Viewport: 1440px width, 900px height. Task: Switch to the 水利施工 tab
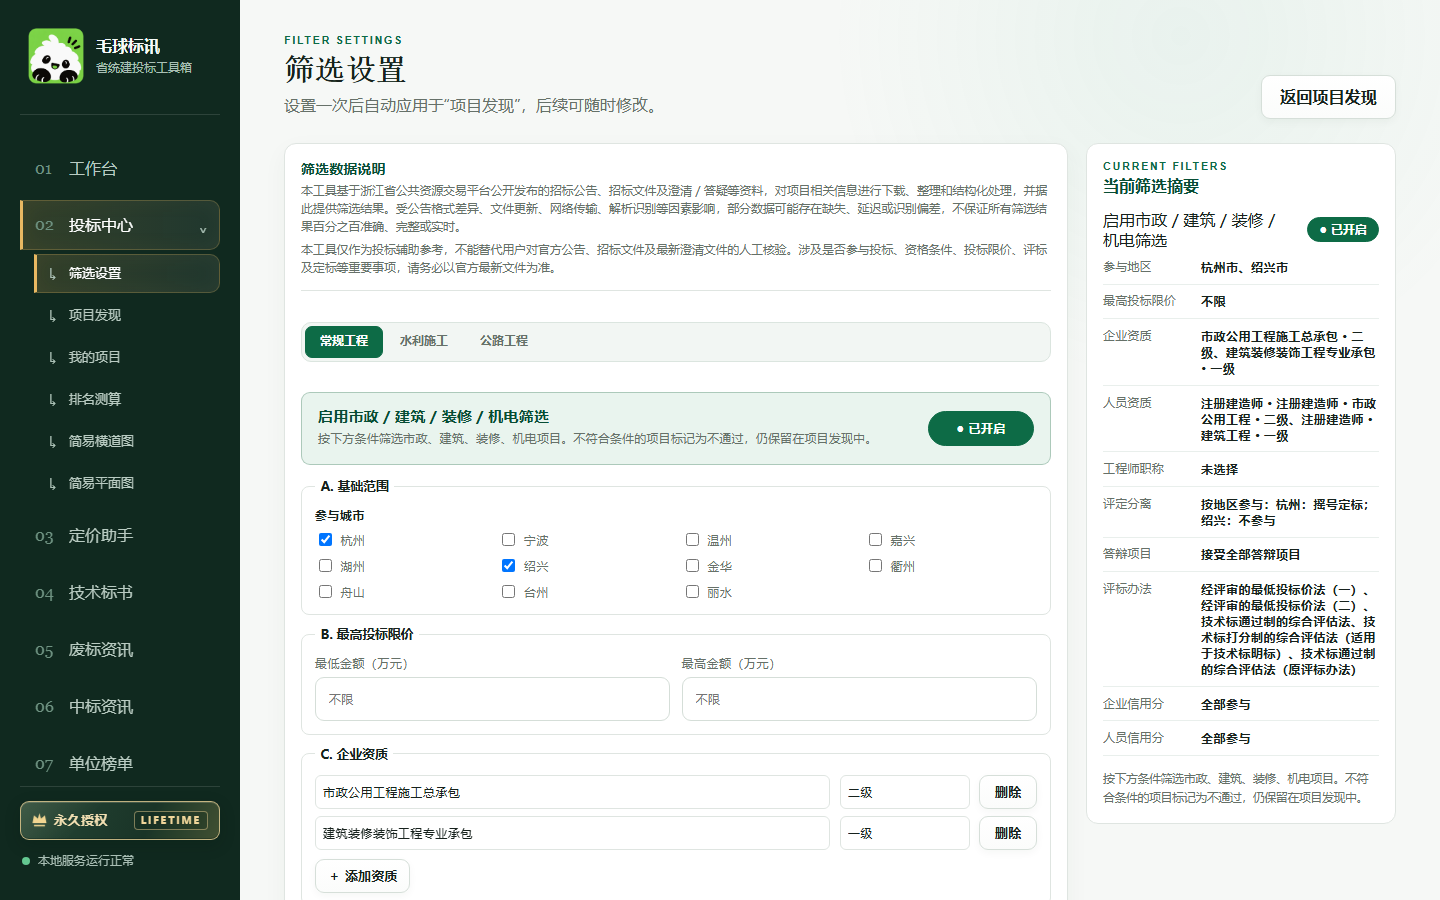coord(424,341)
